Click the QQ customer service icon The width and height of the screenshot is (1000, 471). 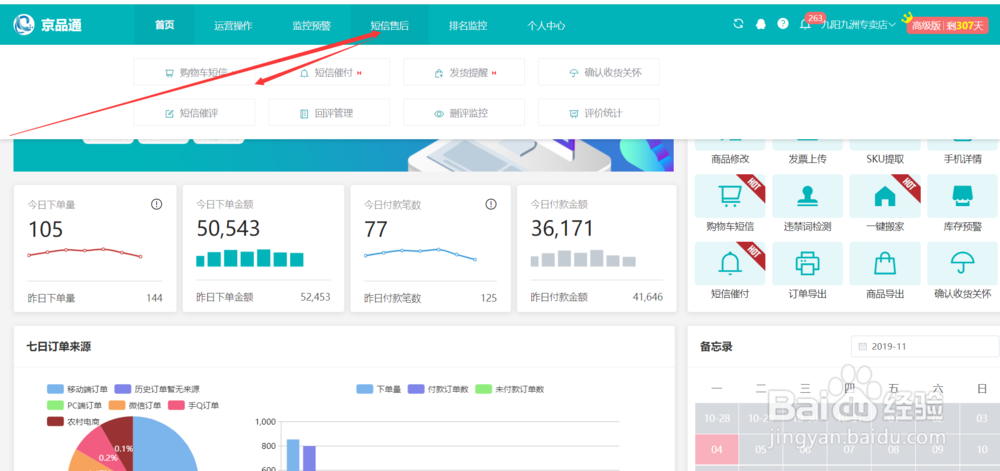coord(760,24)
